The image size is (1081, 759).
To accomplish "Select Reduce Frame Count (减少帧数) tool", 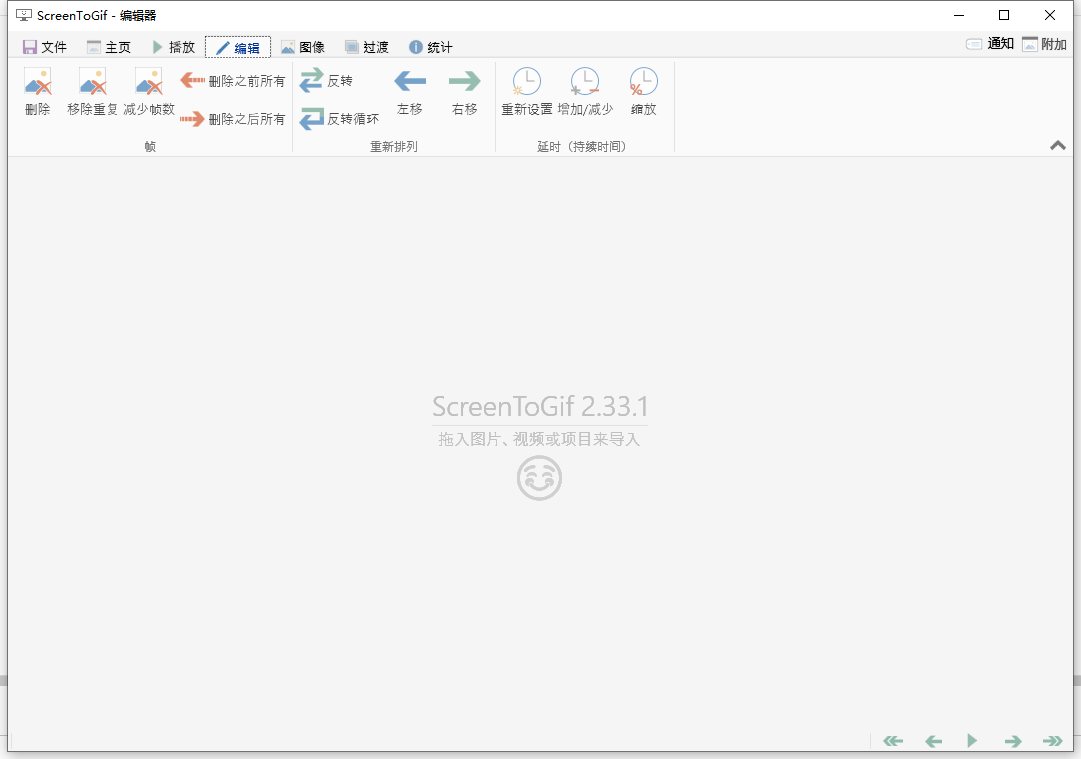I will pyautogui.click(x=148, y=92).
